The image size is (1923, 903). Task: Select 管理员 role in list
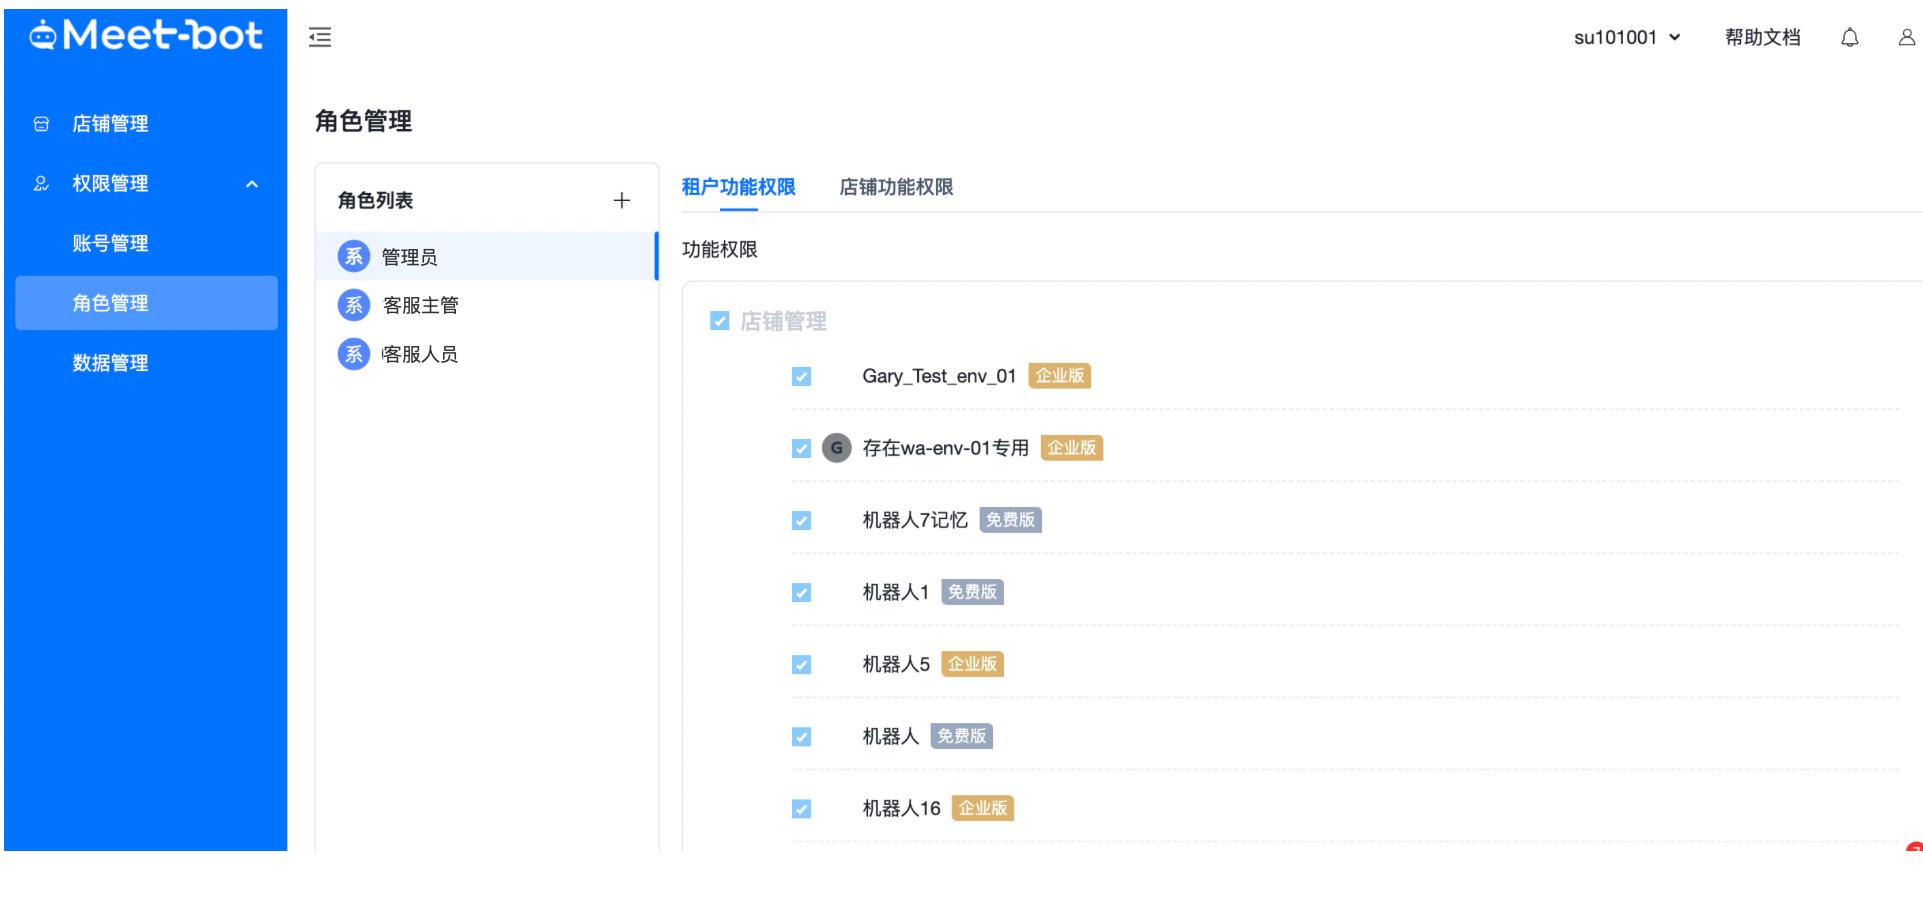click(486, 257)
